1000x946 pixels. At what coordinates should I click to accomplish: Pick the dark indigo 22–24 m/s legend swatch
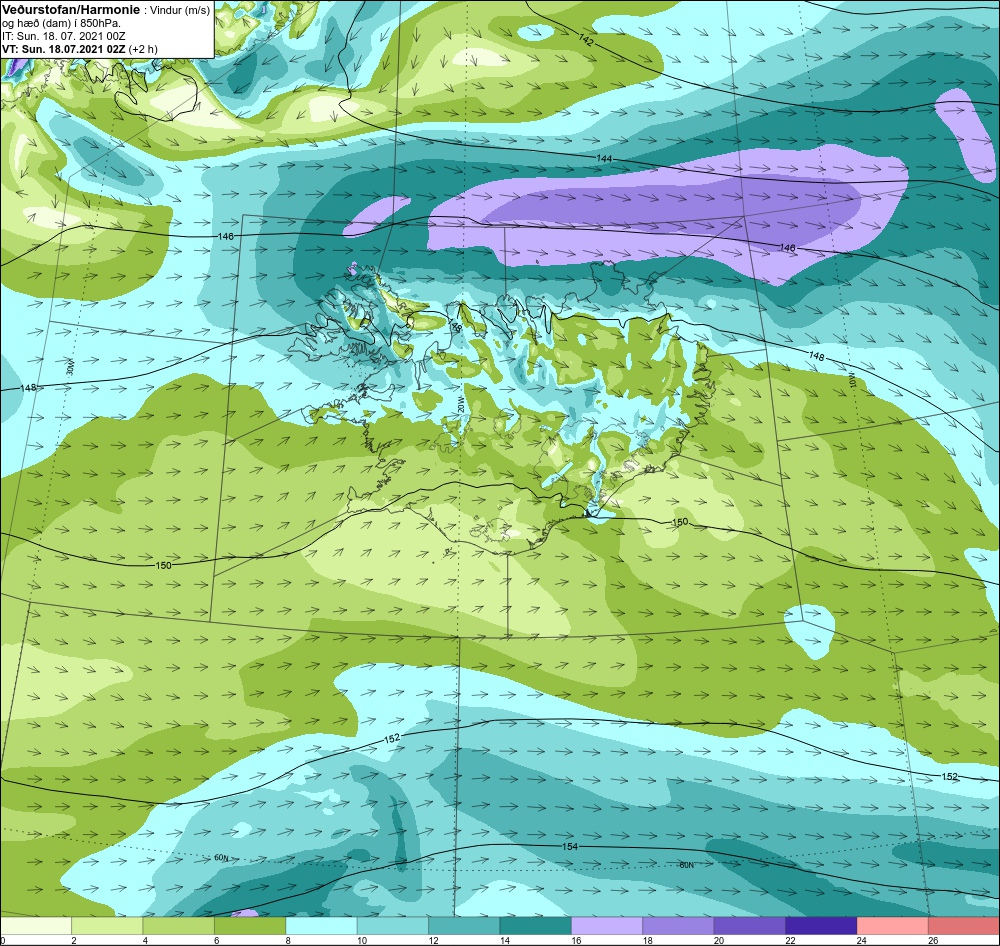pyautogui.click(x=821, y=925)
